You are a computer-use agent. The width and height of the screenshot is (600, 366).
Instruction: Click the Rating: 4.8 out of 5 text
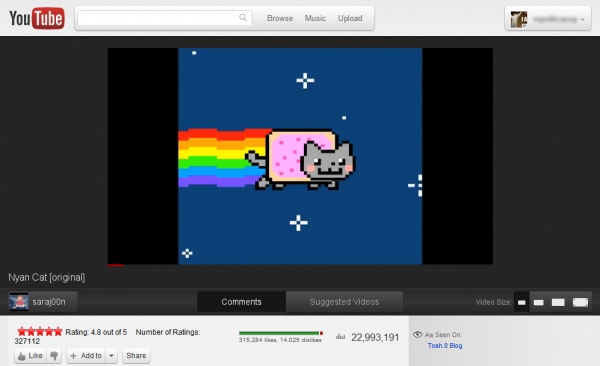[96, 332]
